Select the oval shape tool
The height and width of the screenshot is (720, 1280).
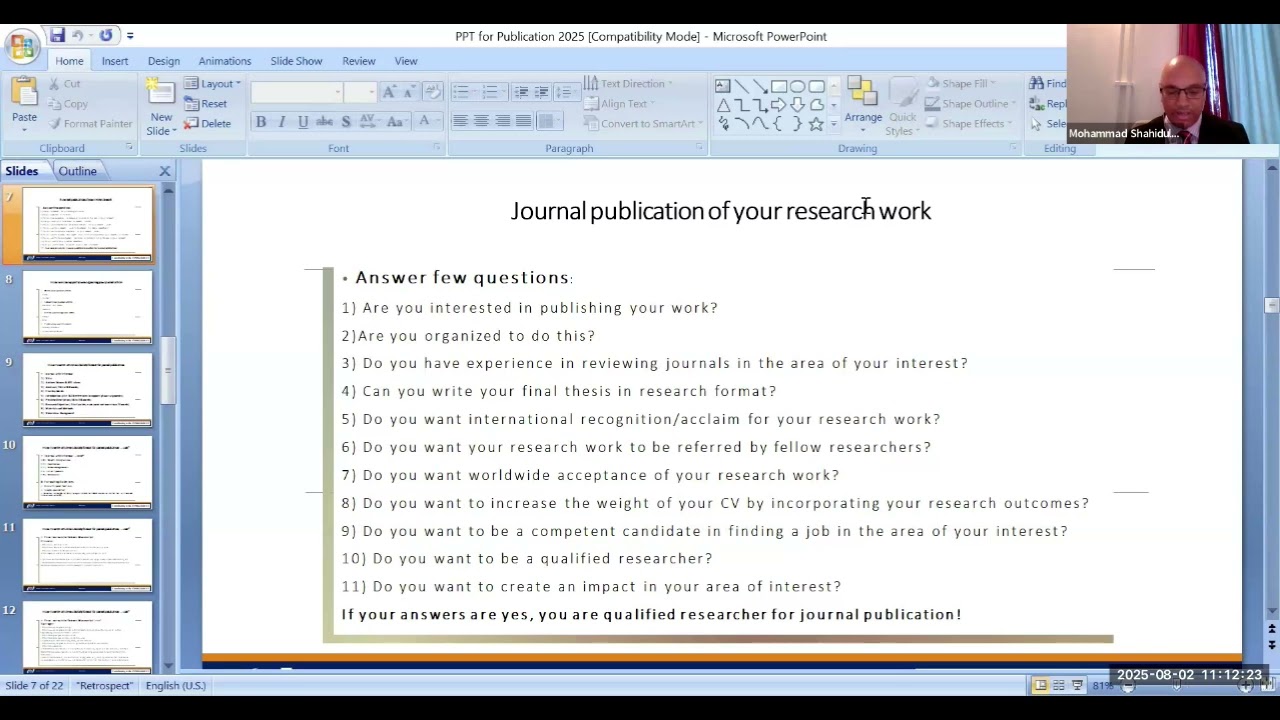coord(797,86)
